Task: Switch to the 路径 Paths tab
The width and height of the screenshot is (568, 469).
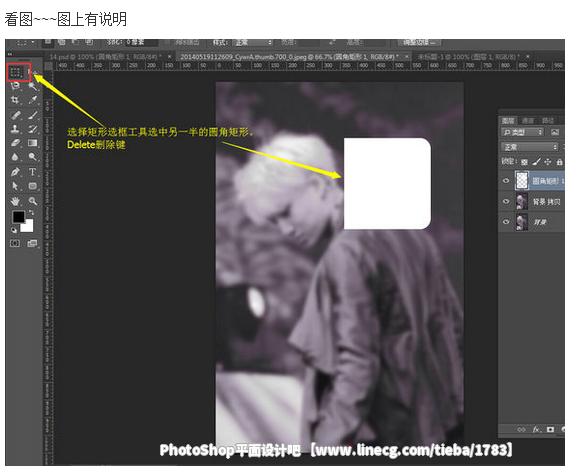Action: 548,121
